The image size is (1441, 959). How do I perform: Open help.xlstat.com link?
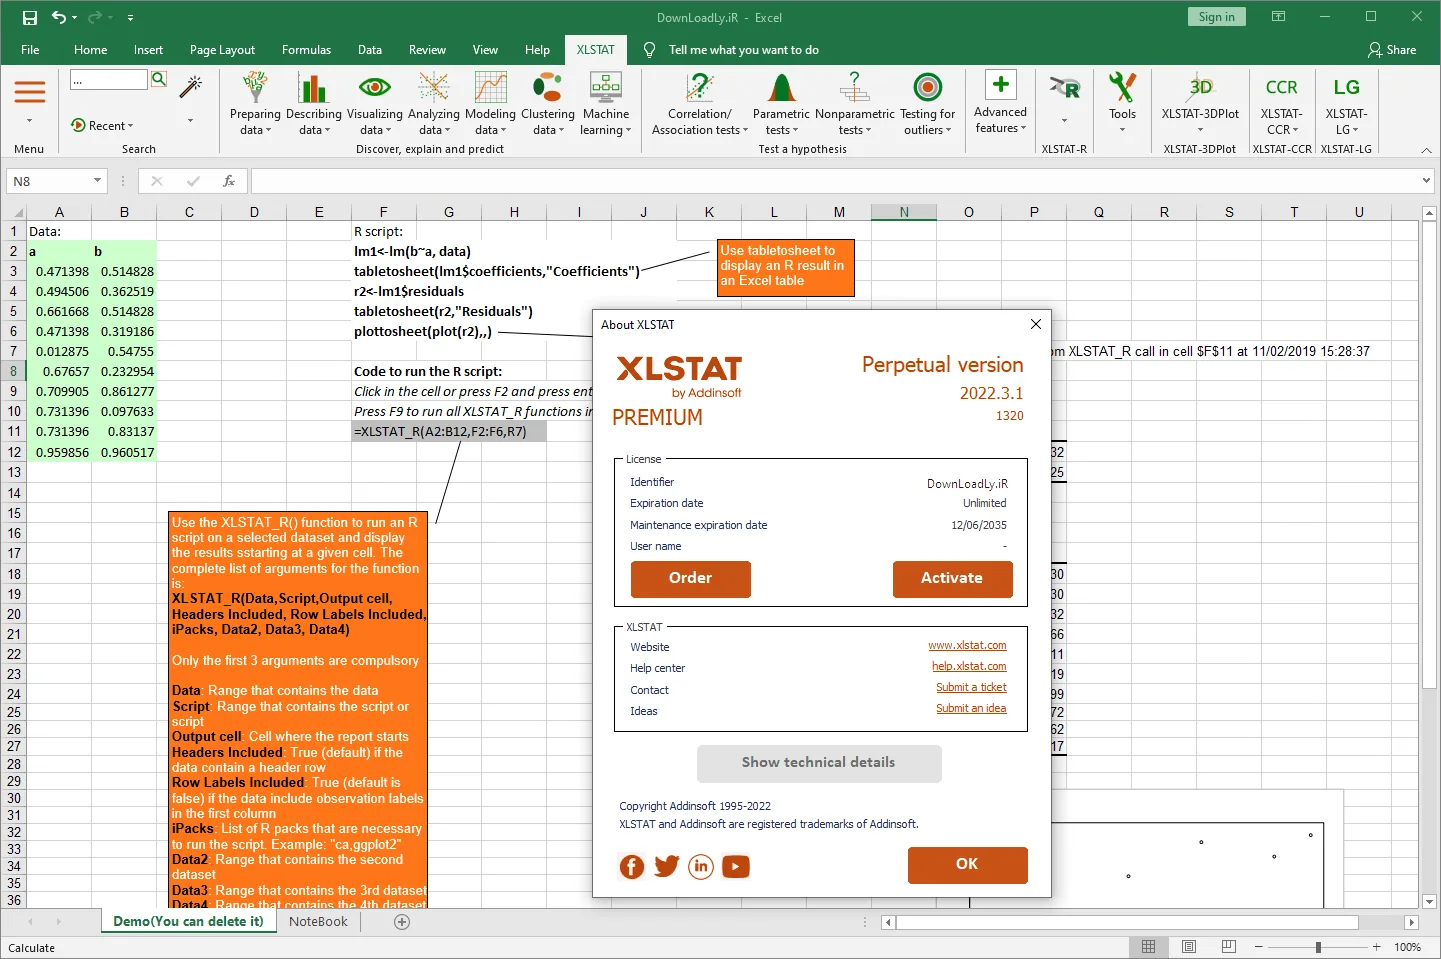click(x=969, y=667)
